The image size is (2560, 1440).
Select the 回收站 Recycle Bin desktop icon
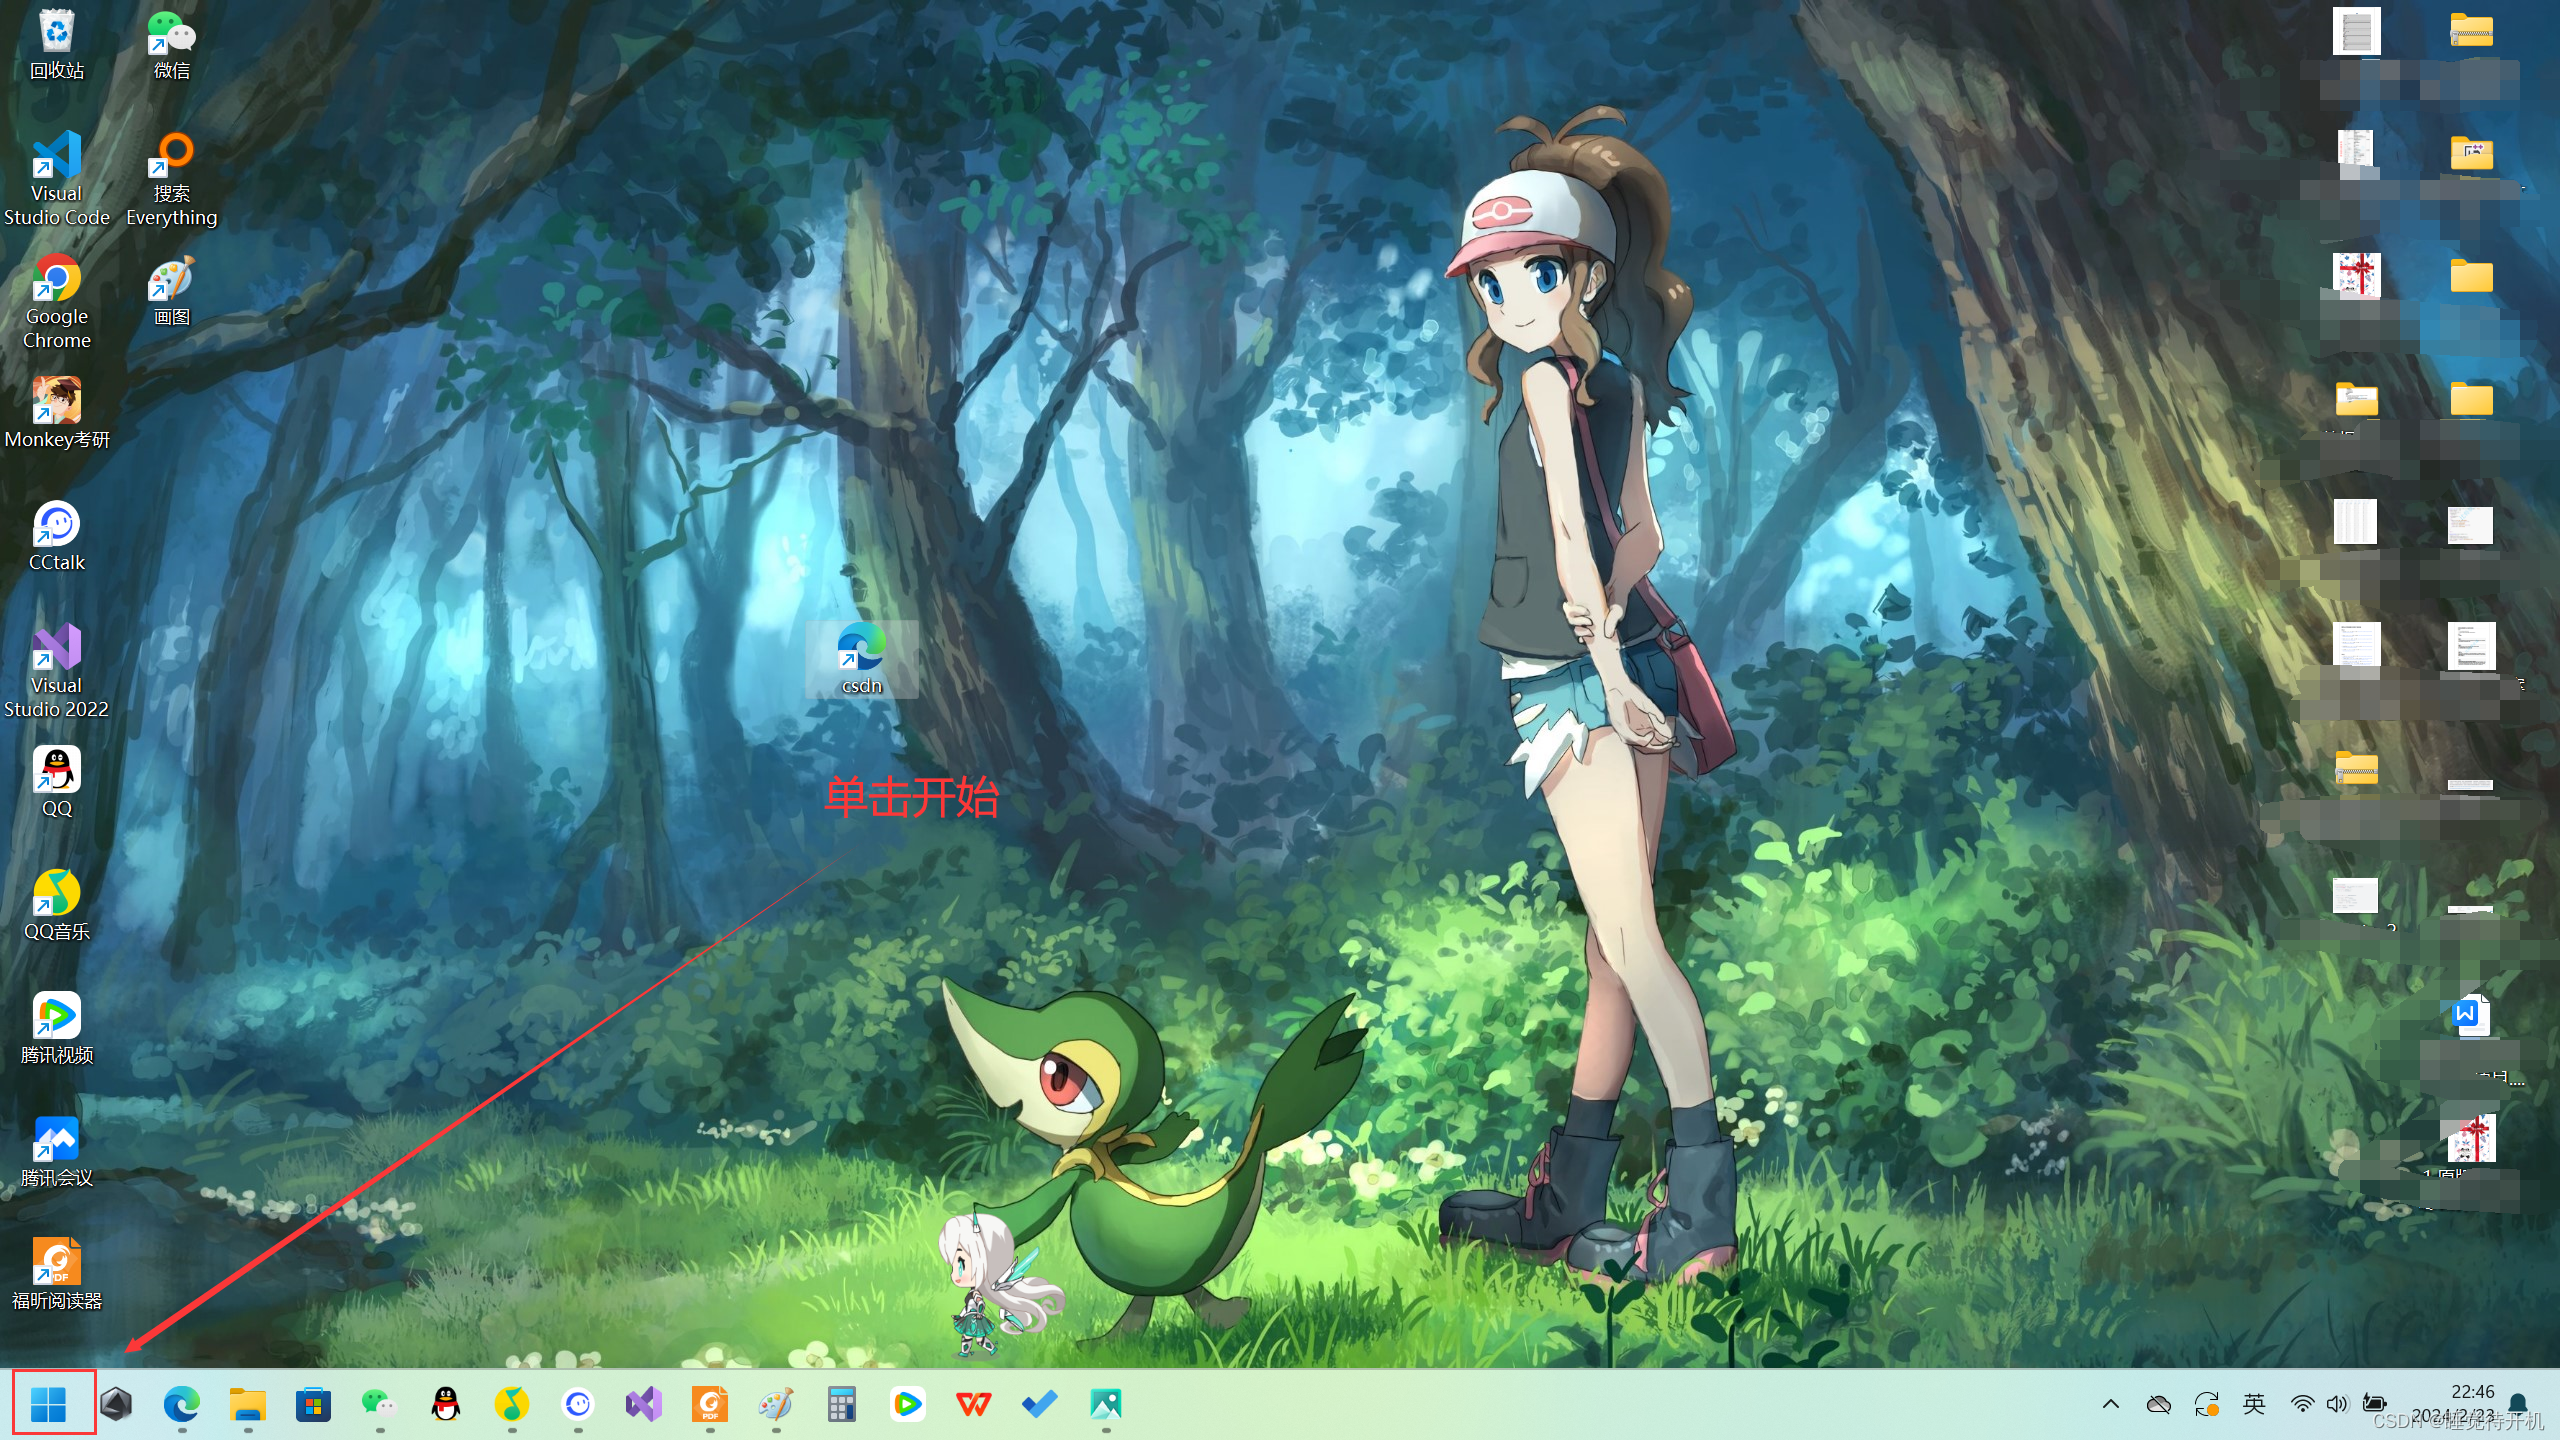point(57,45)
